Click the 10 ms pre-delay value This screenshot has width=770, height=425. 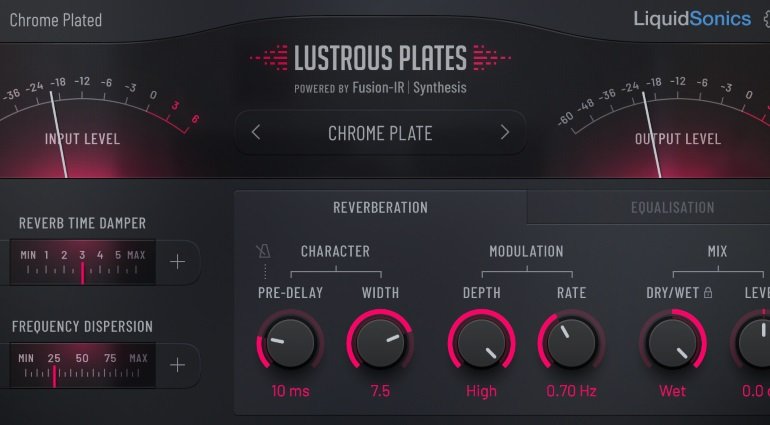pos(290,391)
